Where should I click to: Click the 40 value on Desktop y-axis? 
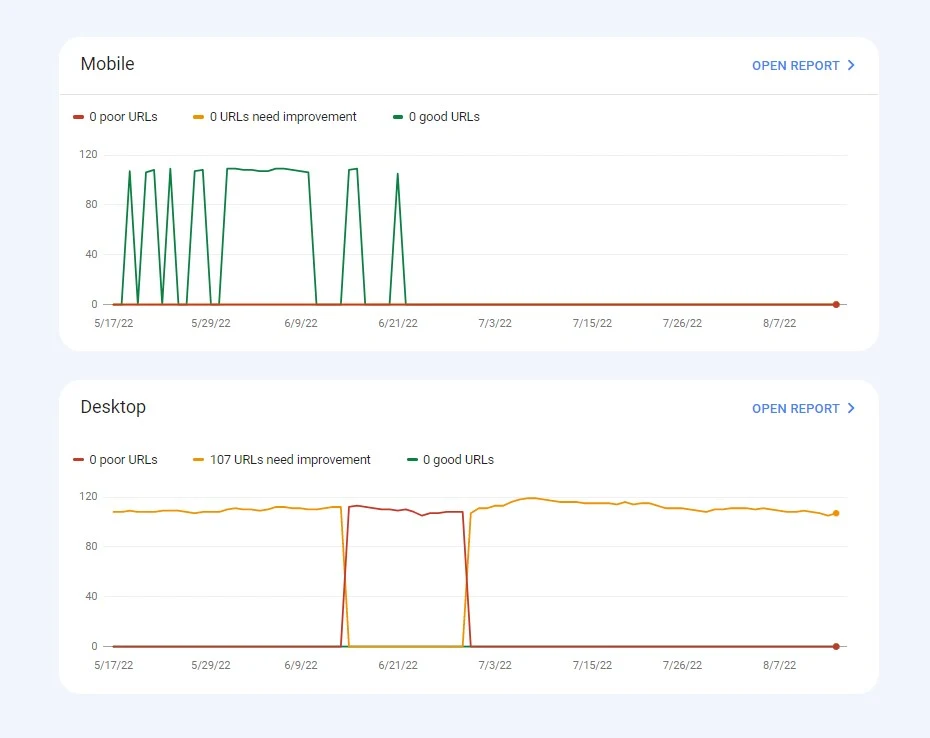[91, 596]
